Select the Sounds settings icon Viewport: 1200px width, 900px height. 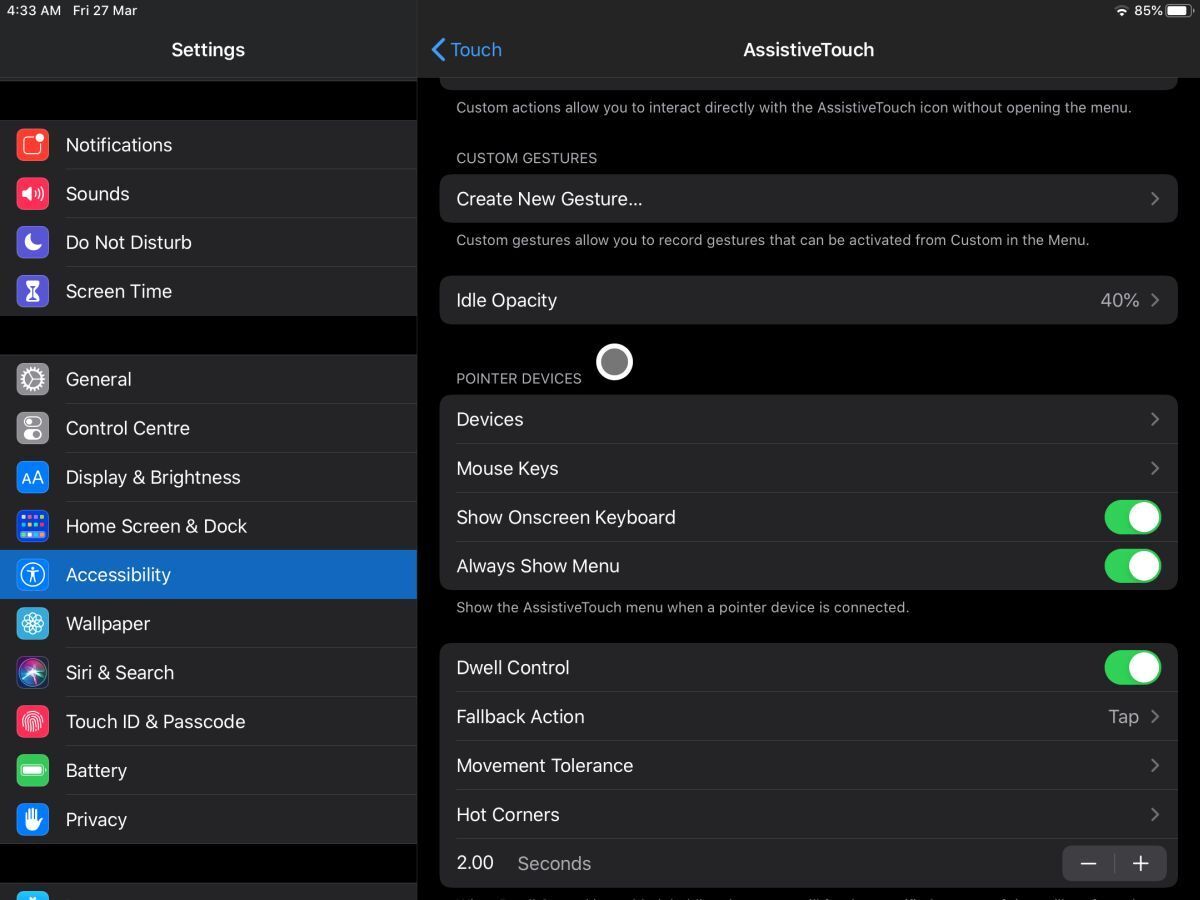coord(31,193)
